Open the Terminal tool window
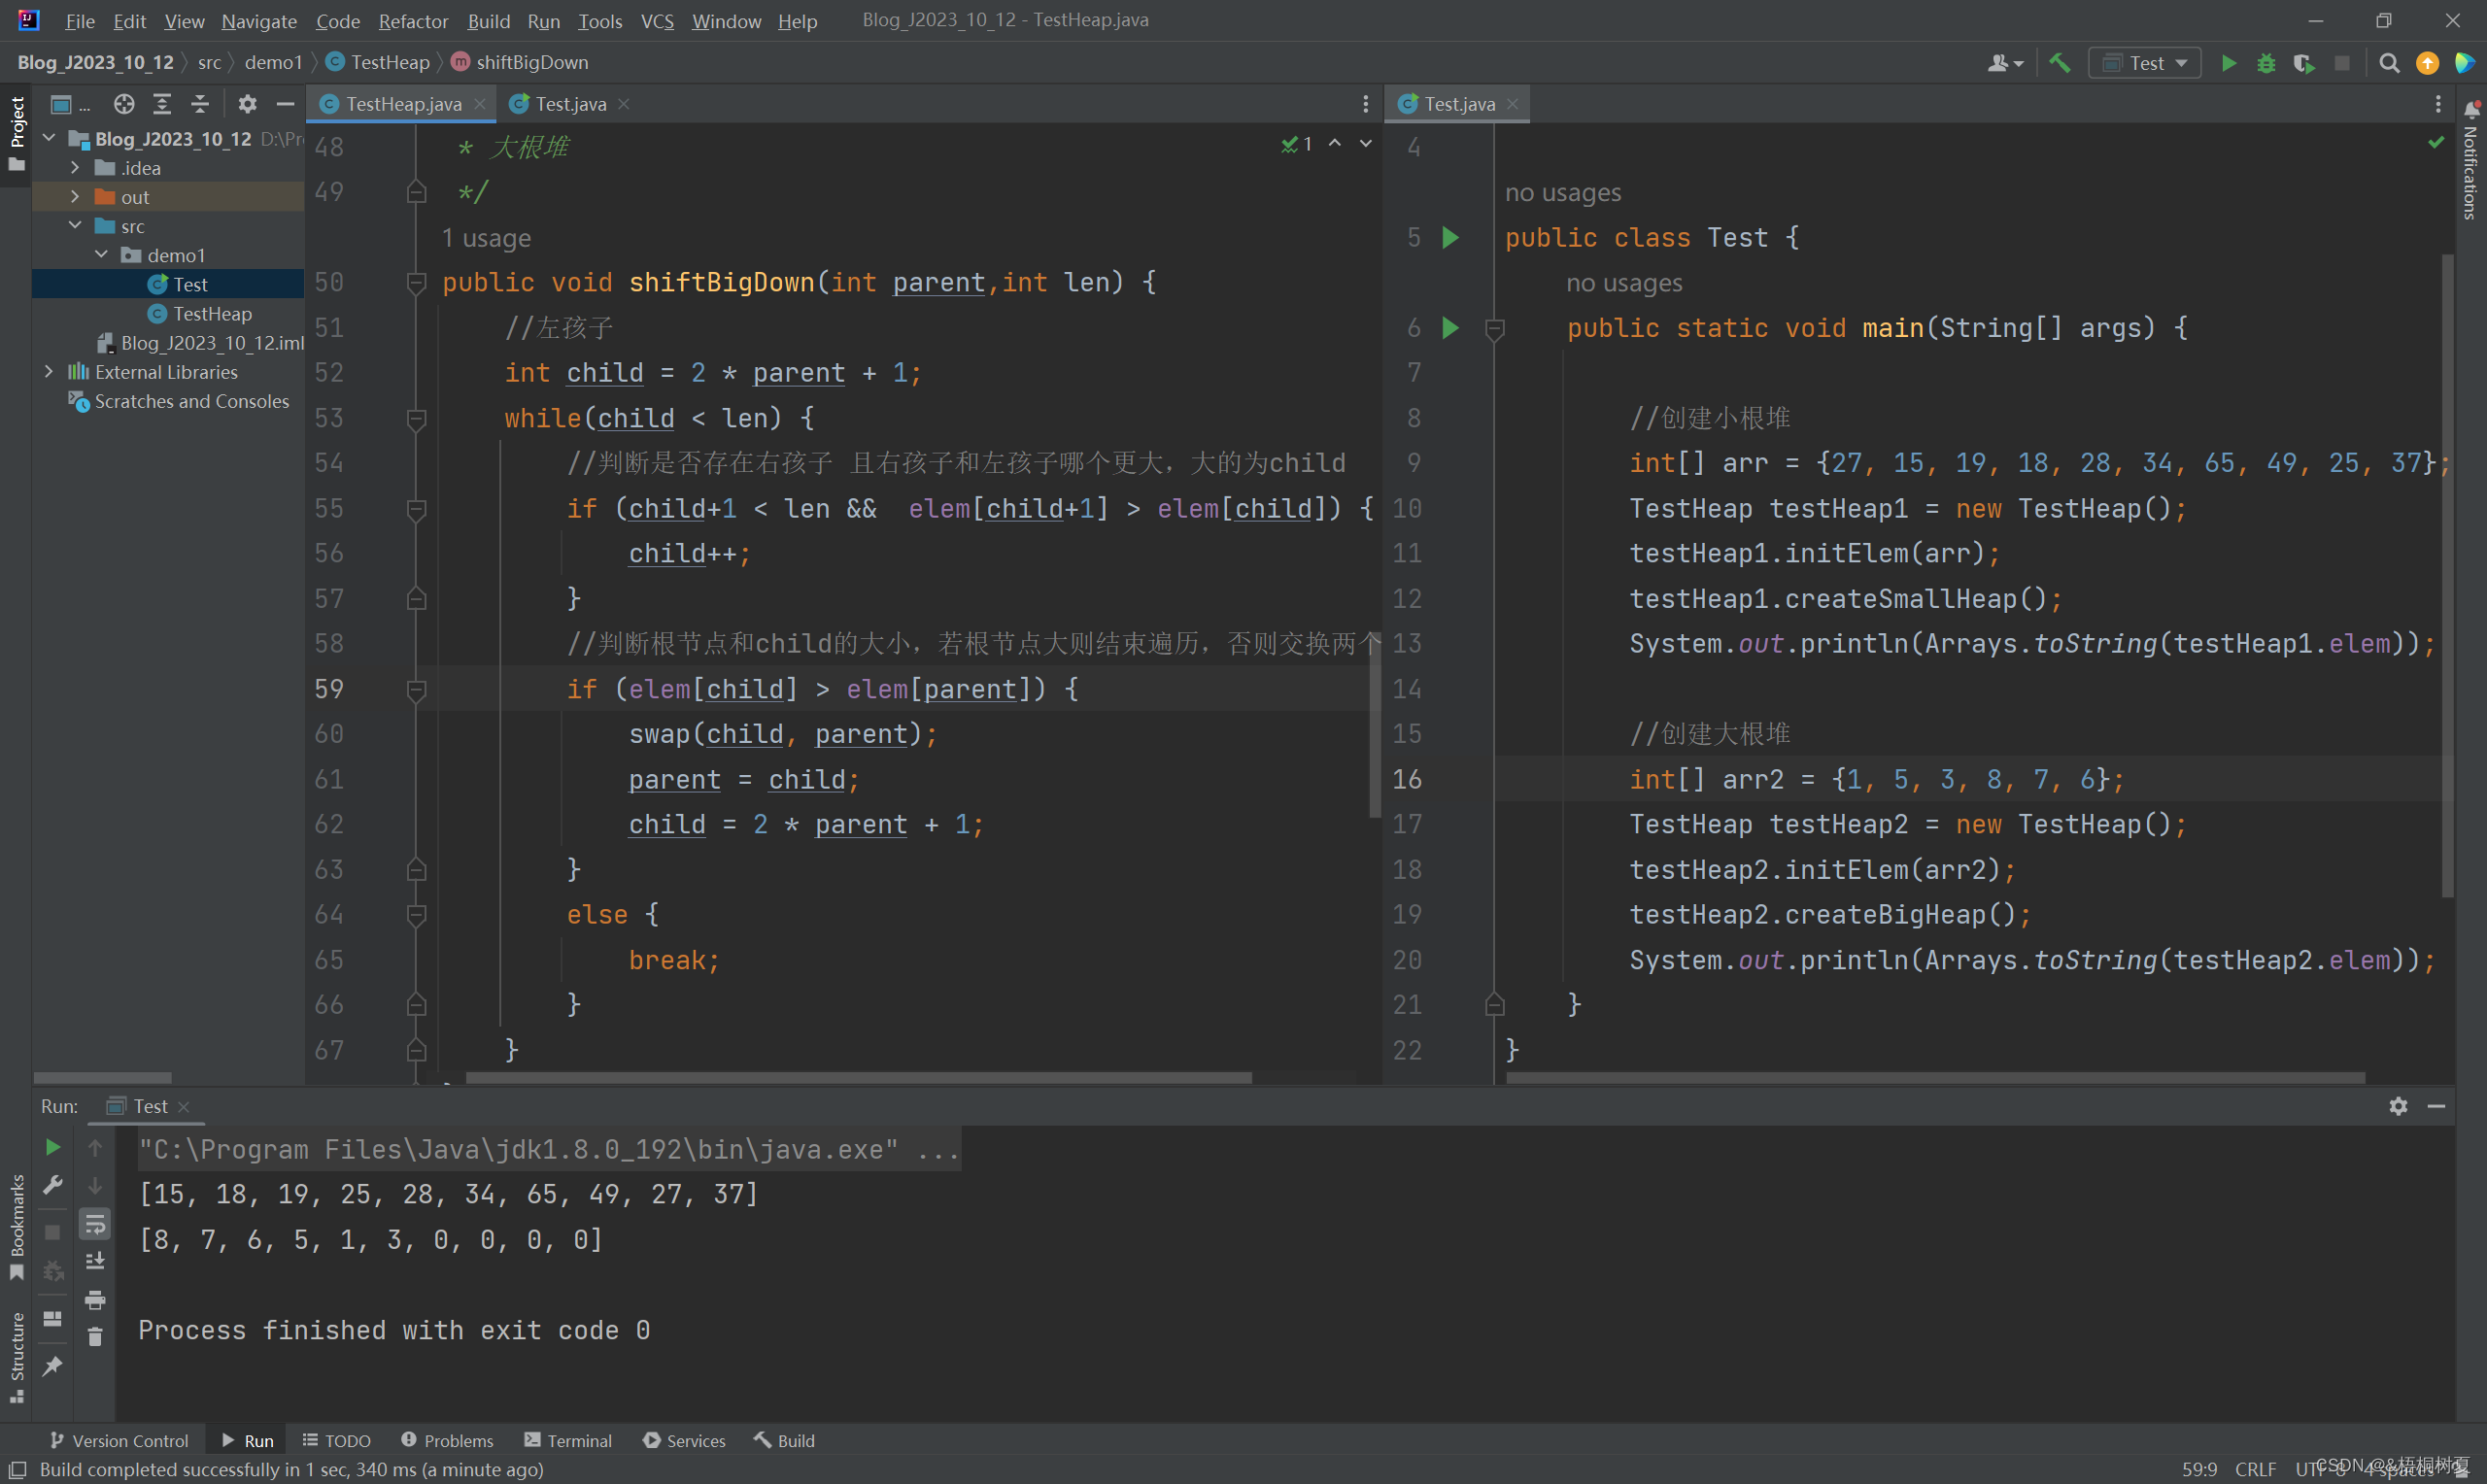The height and width of the screenshot is (1484, 2487). (x=568, y=1440)
